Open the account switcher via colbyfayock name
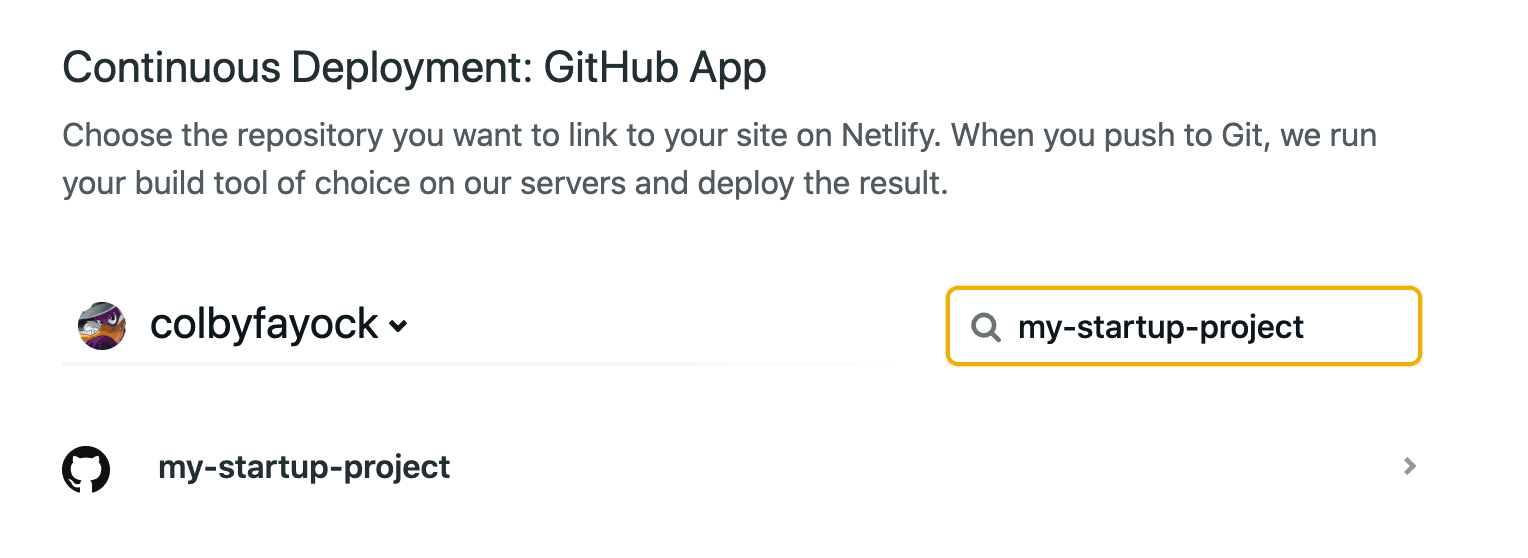 coord(264,325)
